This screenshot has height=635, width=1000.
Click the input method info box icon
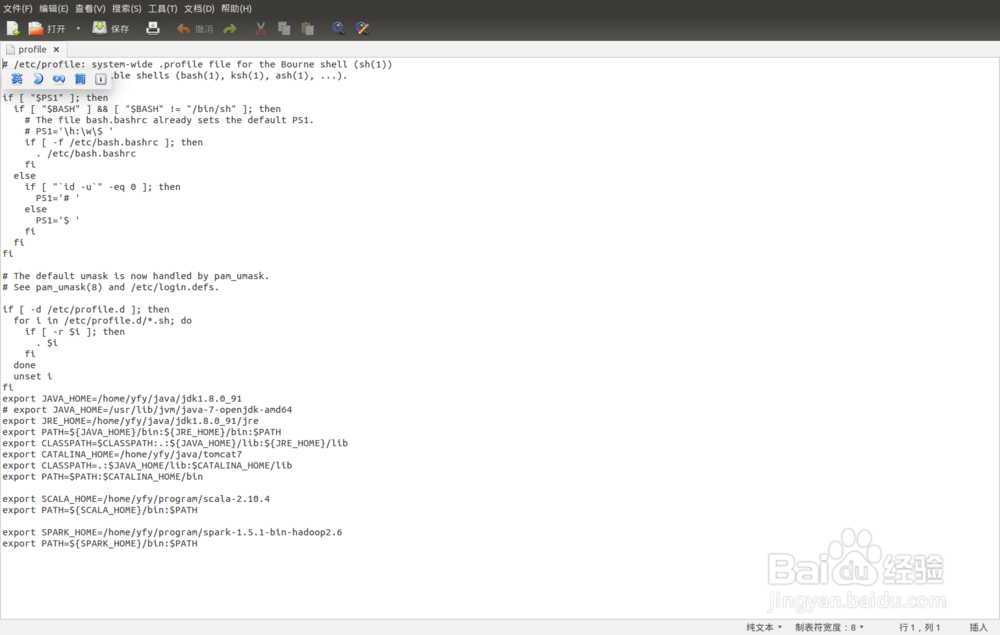[101, 79]
